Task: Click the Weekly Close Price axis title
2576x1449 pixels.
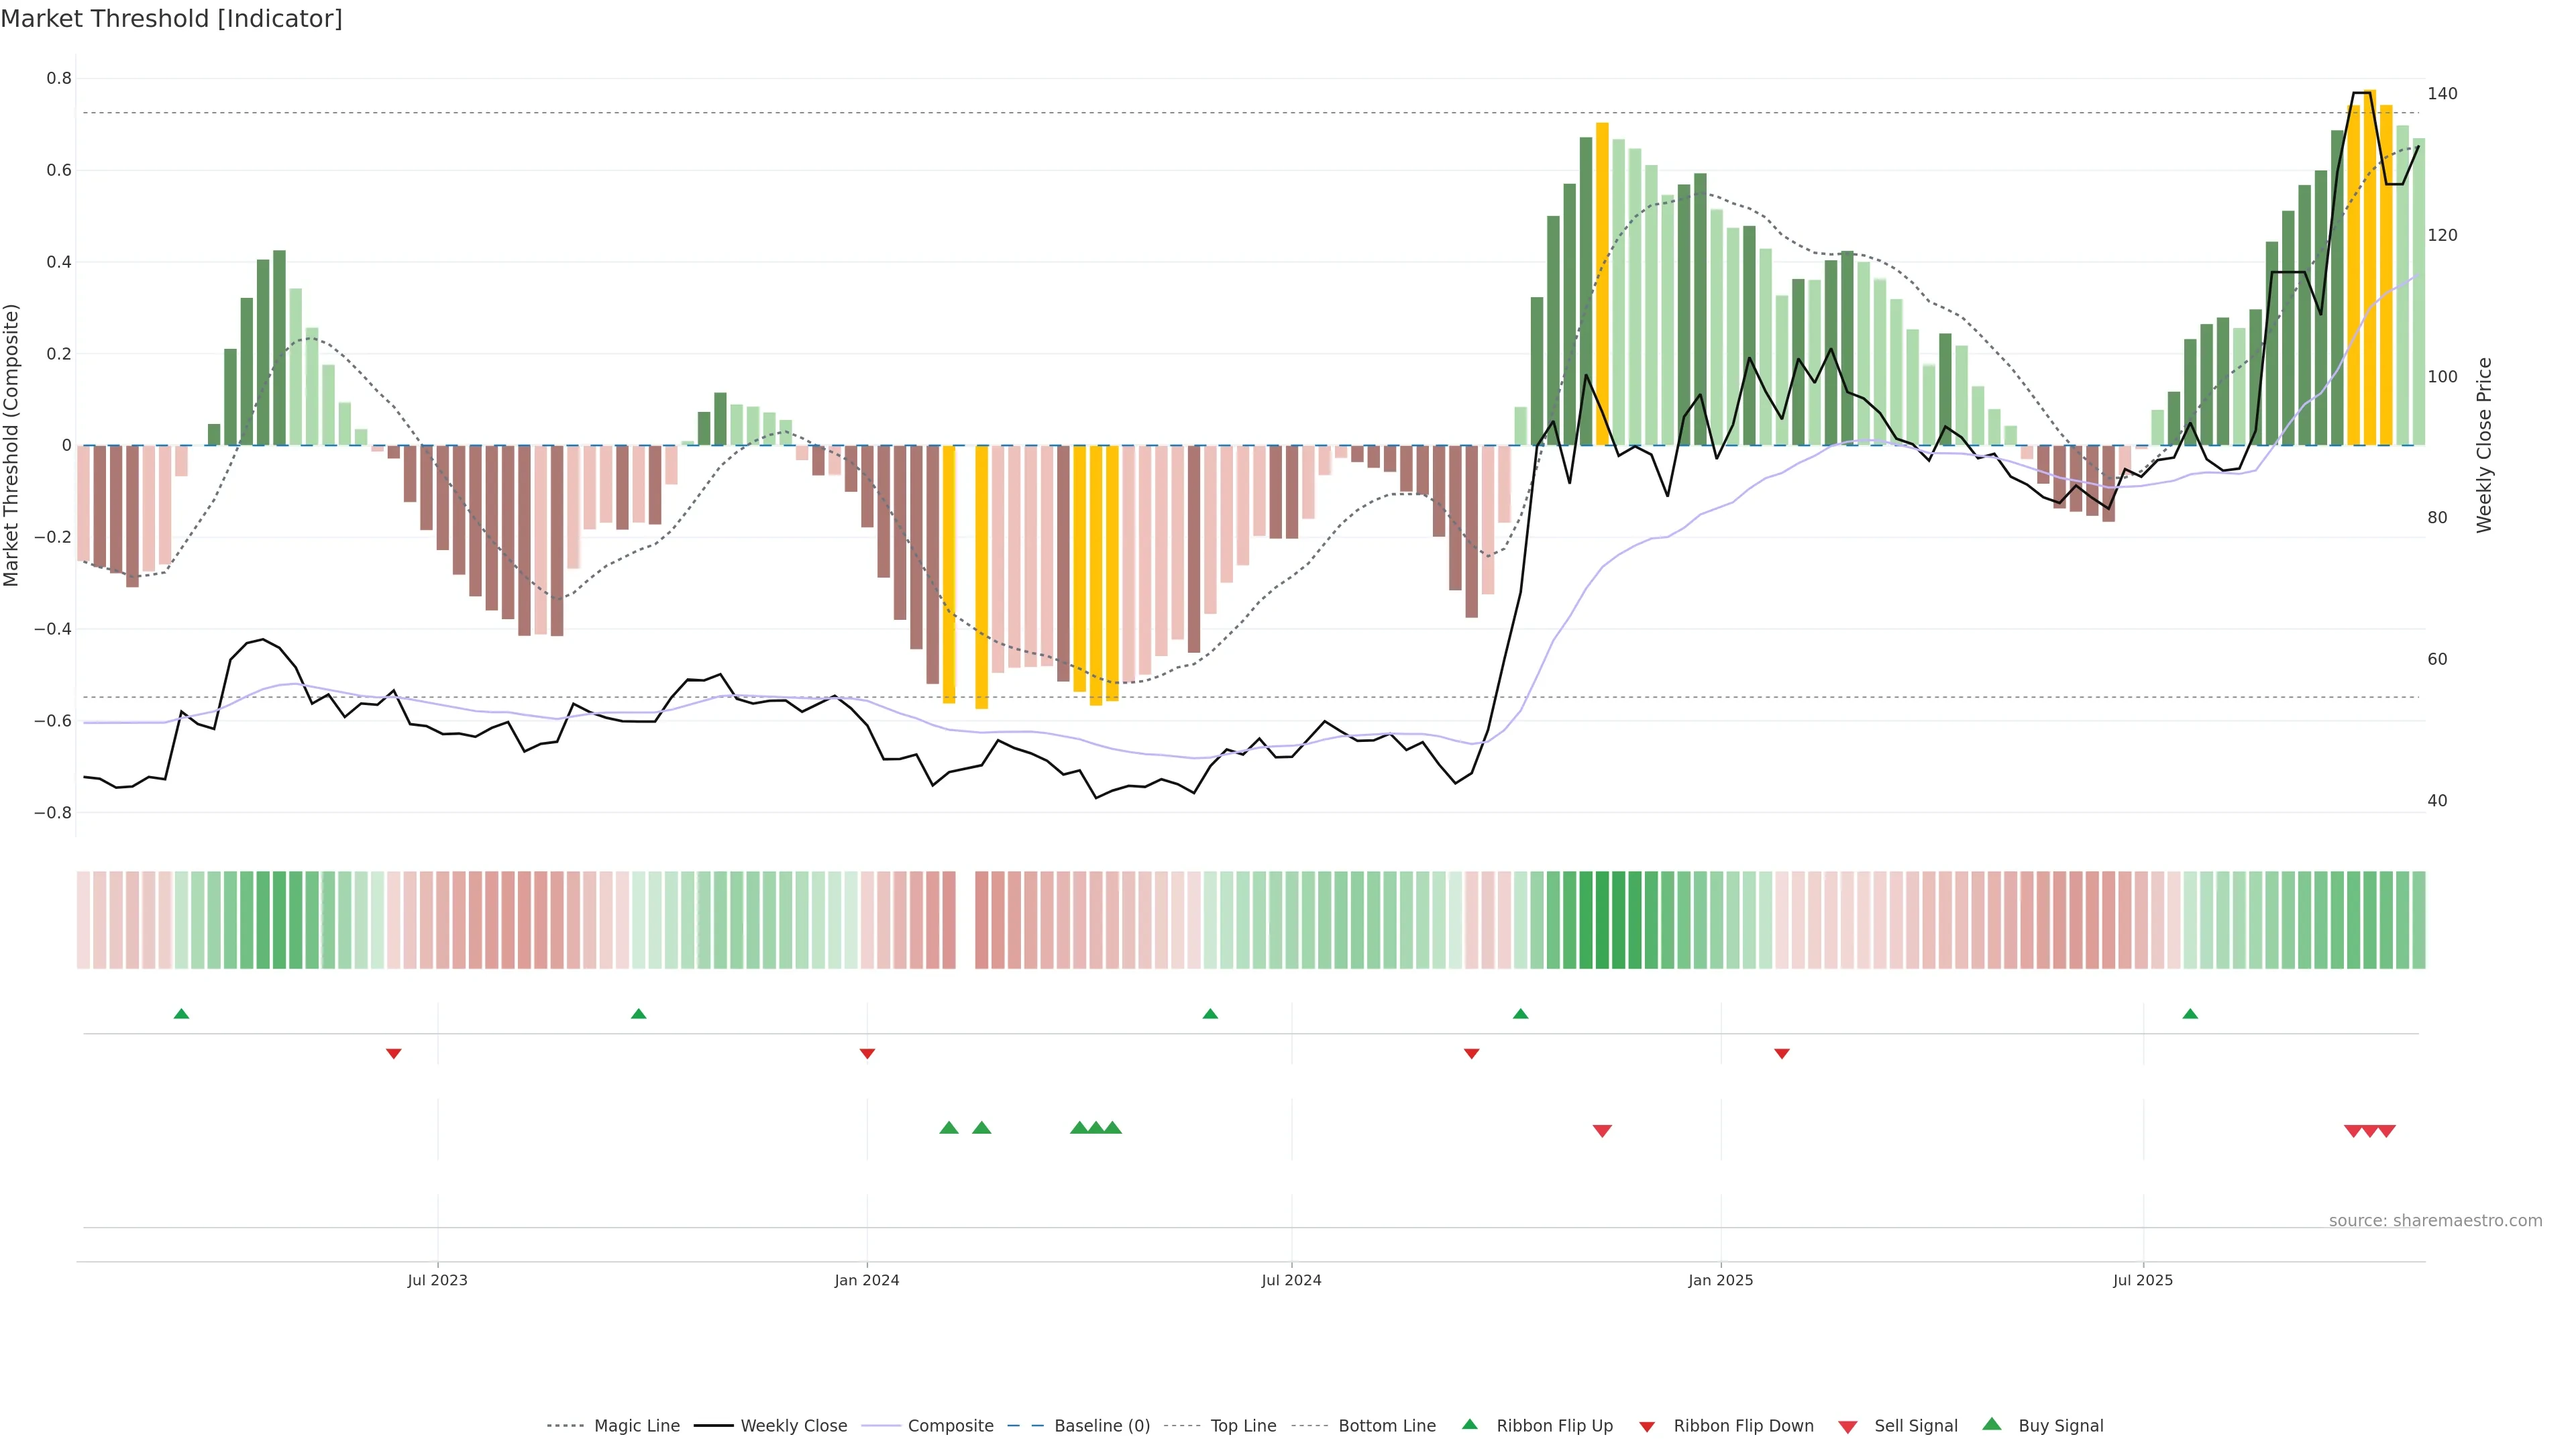Action: (x=2484, y=445)
